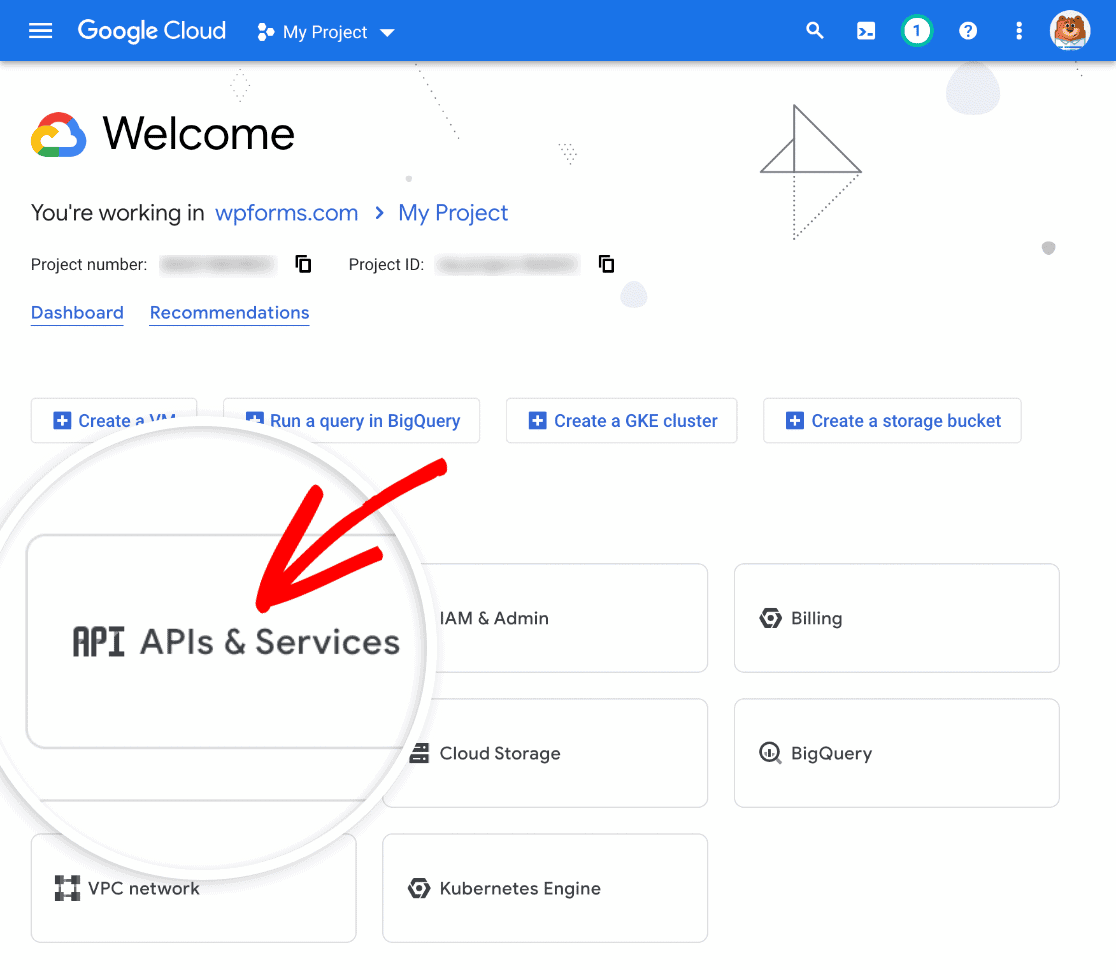Click the plus icon on Create a GKE cluster
This screenshot has width=1116, height=970.
pyautogui.click(x=537, y=421)
